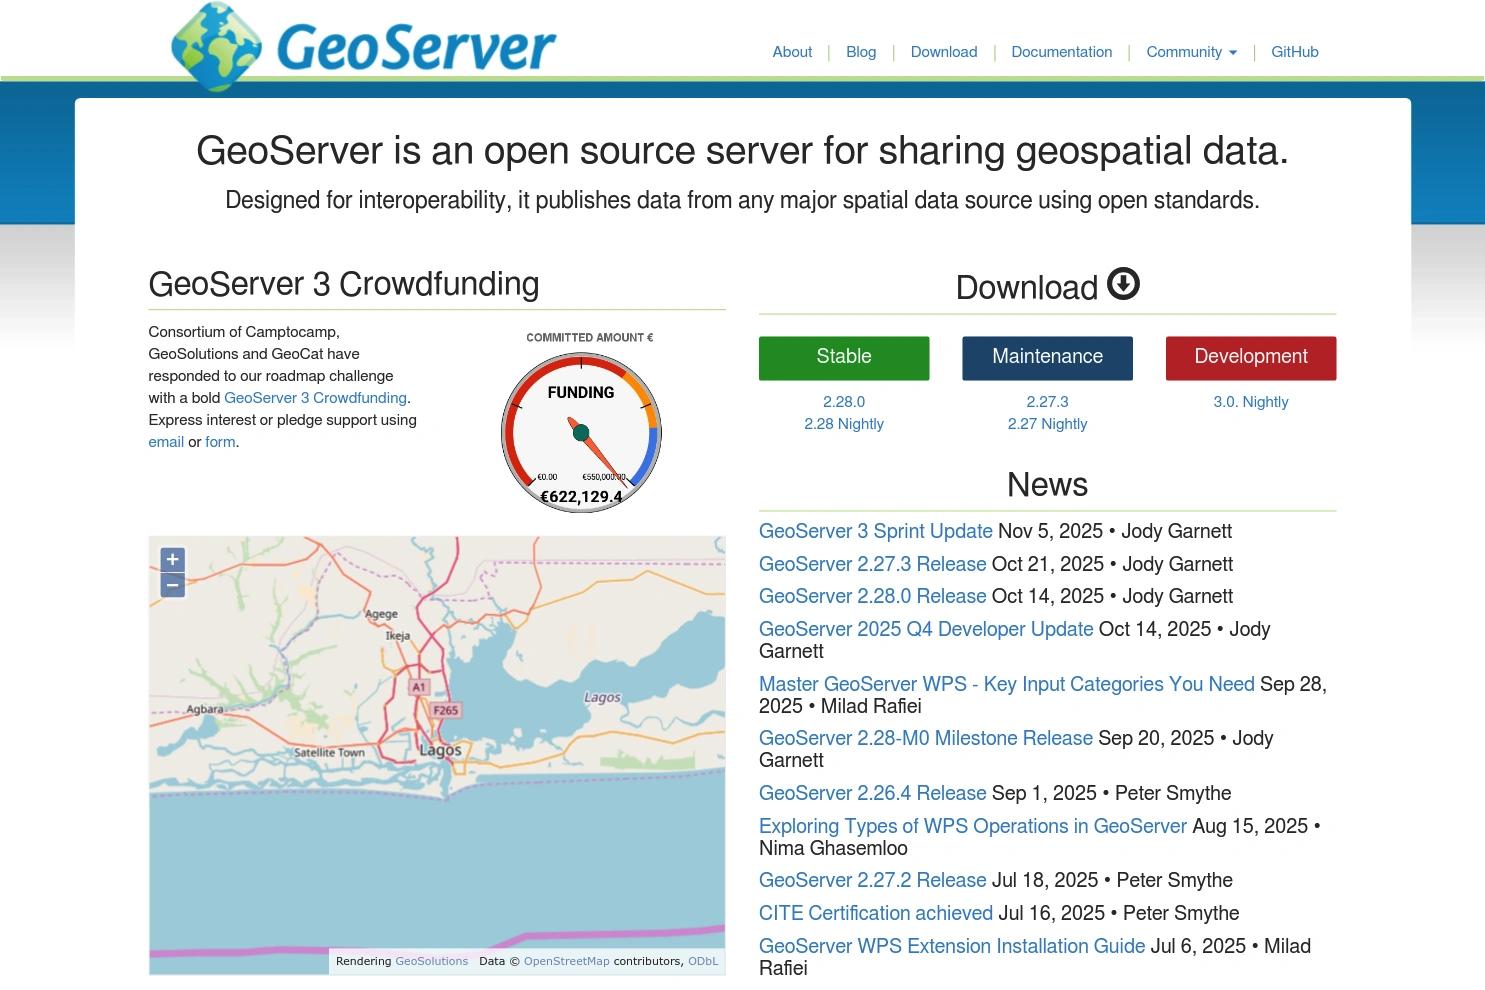Open Exploring Types of WPS Operations article
The image size is (1485, 990).
(973, 826)
